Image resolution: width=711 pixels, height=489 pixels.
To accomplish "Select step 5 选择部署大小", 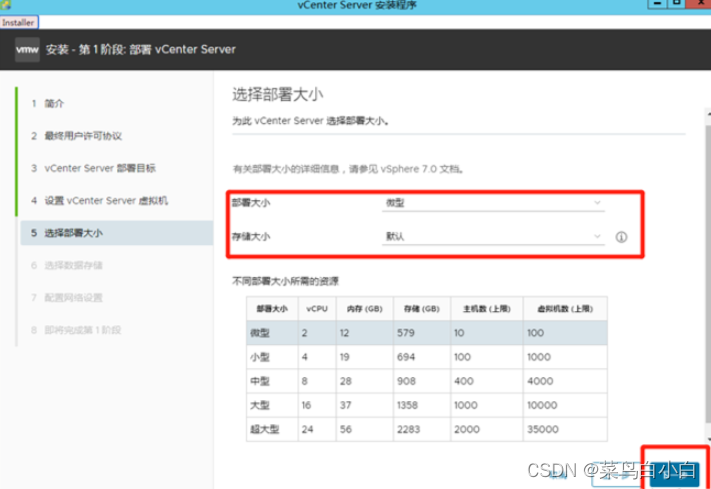I will 117,233.
